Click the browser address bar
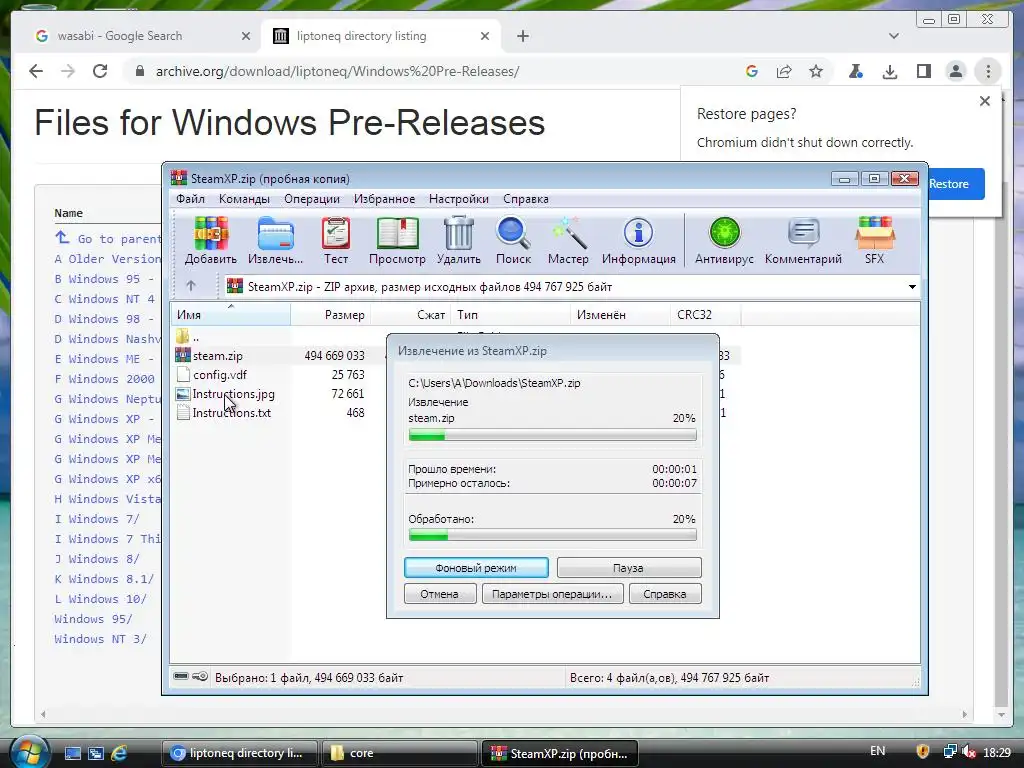This screenshot has width=1024, height=768. [431, 71]
